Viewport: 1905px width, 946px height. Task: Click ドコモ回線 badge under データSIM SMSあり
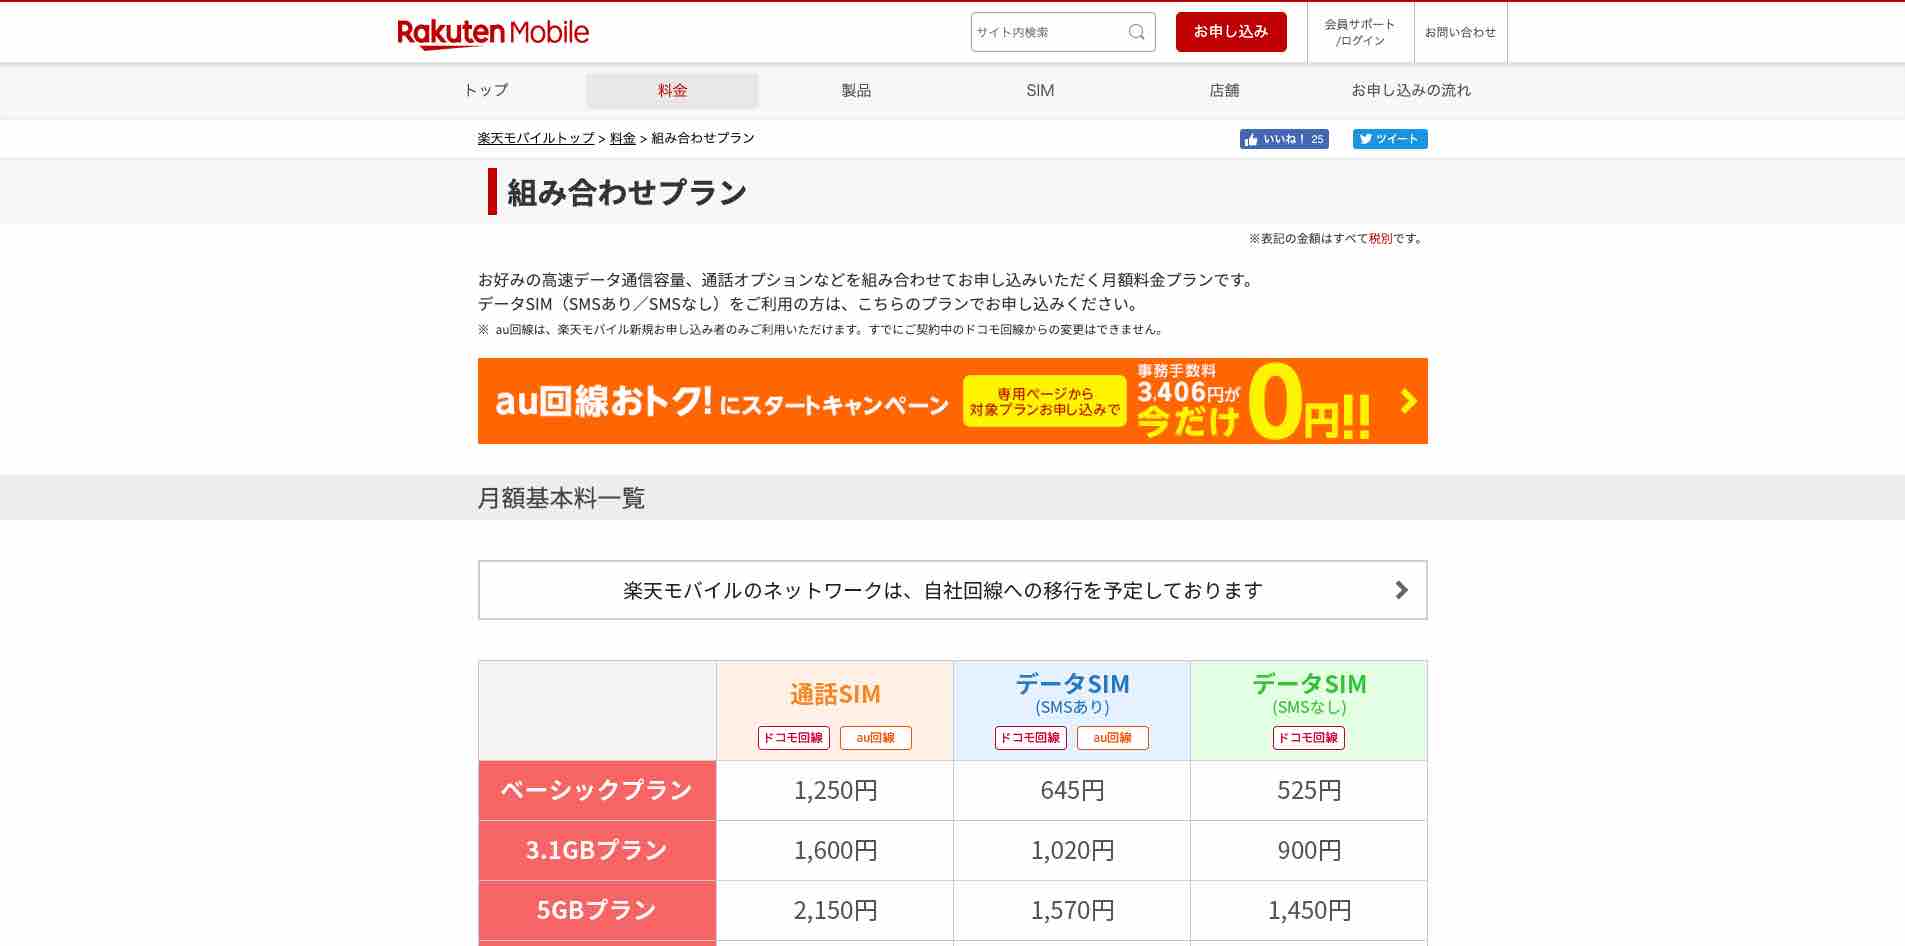pyautogui.click(x=1030, y=738)
